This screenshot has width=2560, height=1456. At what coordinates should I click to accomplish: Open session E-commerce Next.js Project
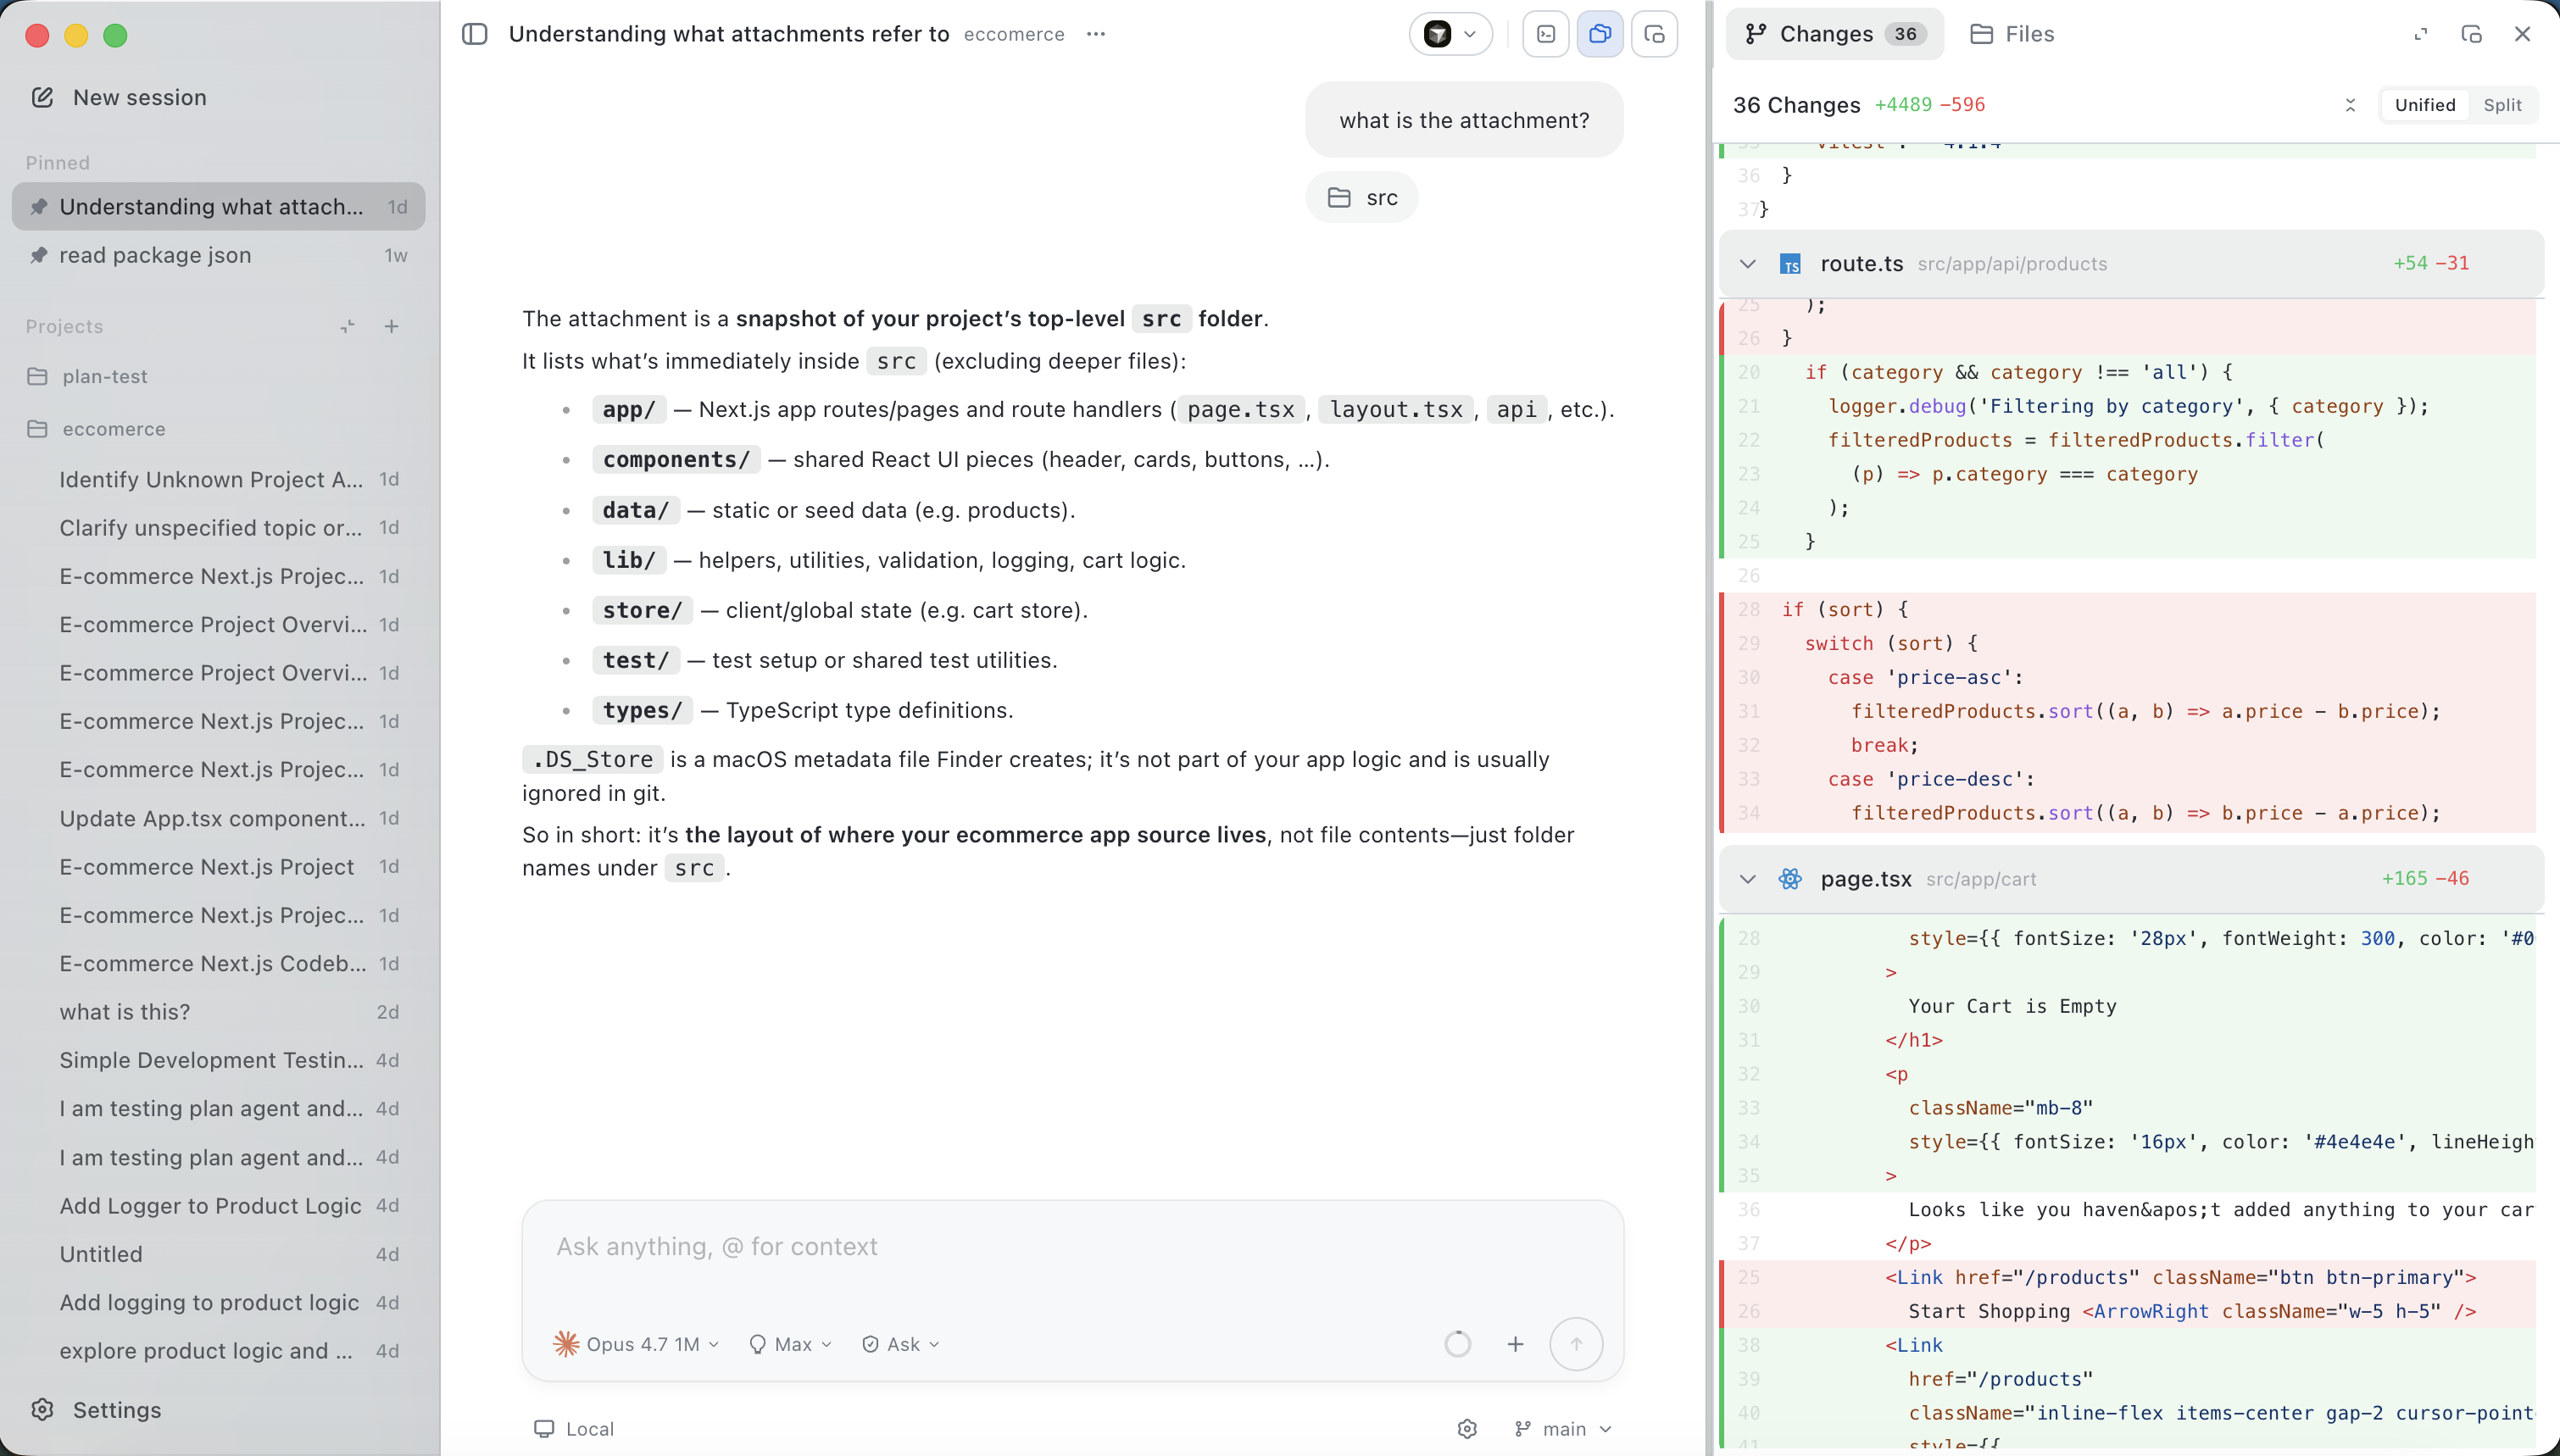219,866
